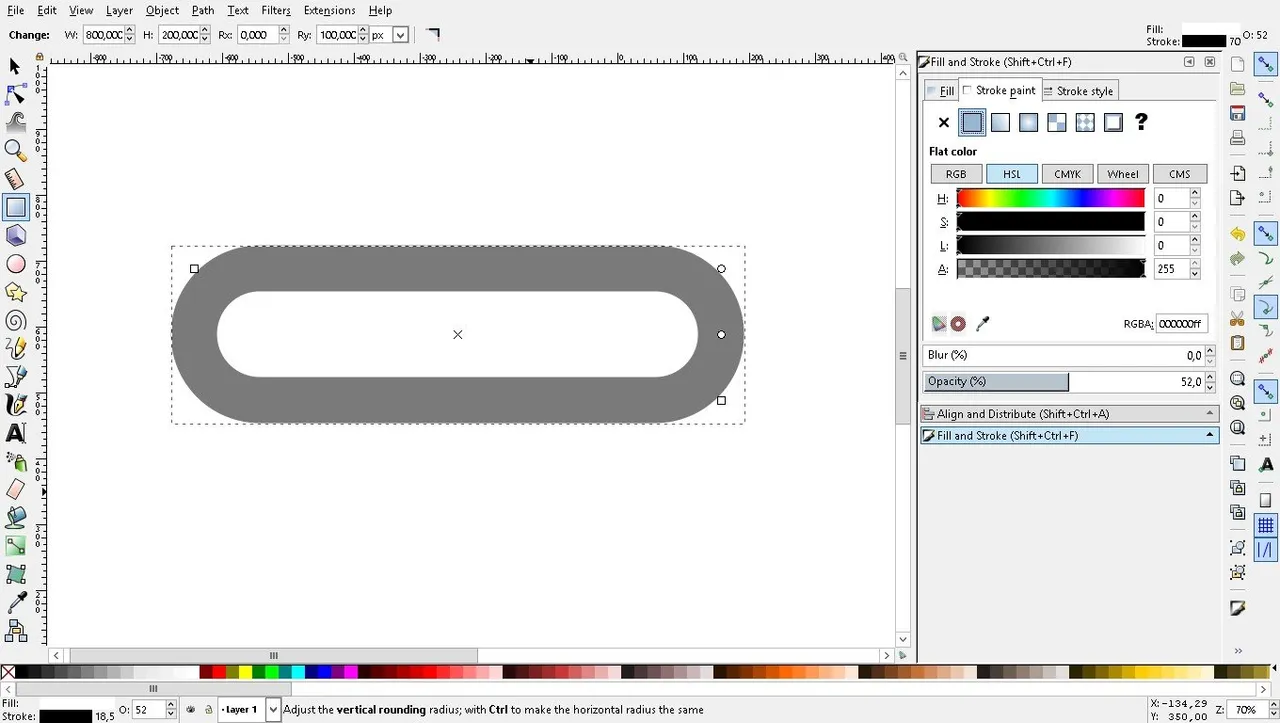Toggle snap to guides button
The height and width of the screenshot is (723, 1280).
coord(1265,550)
